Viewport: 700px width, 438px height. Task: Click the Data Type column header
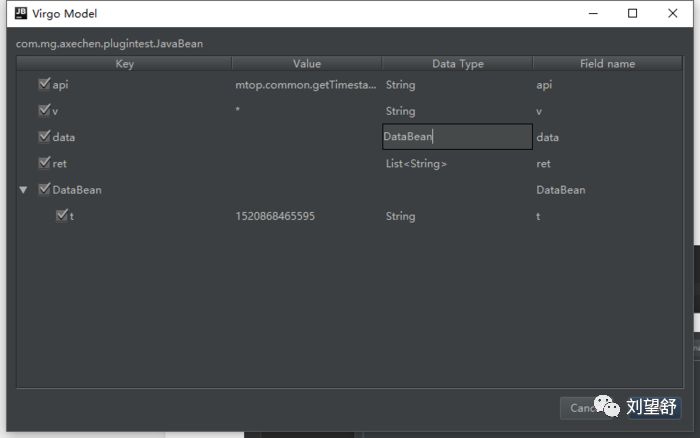point(458,64)
